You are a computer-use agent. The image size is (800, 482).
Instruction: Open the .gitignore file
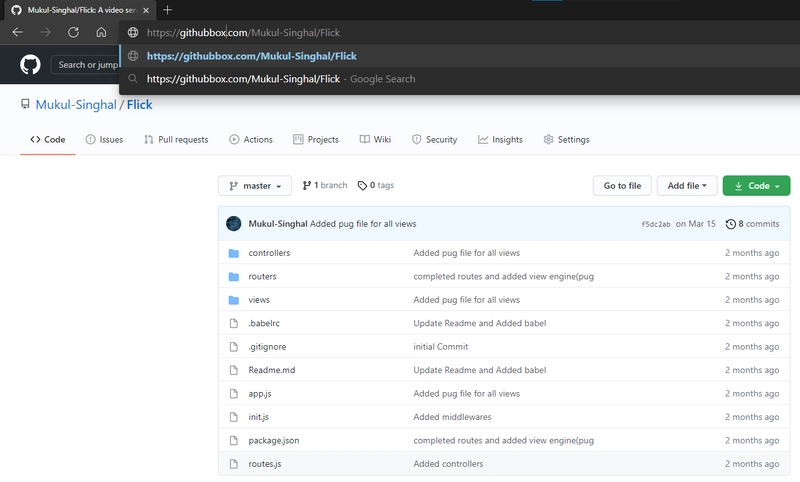267,347
